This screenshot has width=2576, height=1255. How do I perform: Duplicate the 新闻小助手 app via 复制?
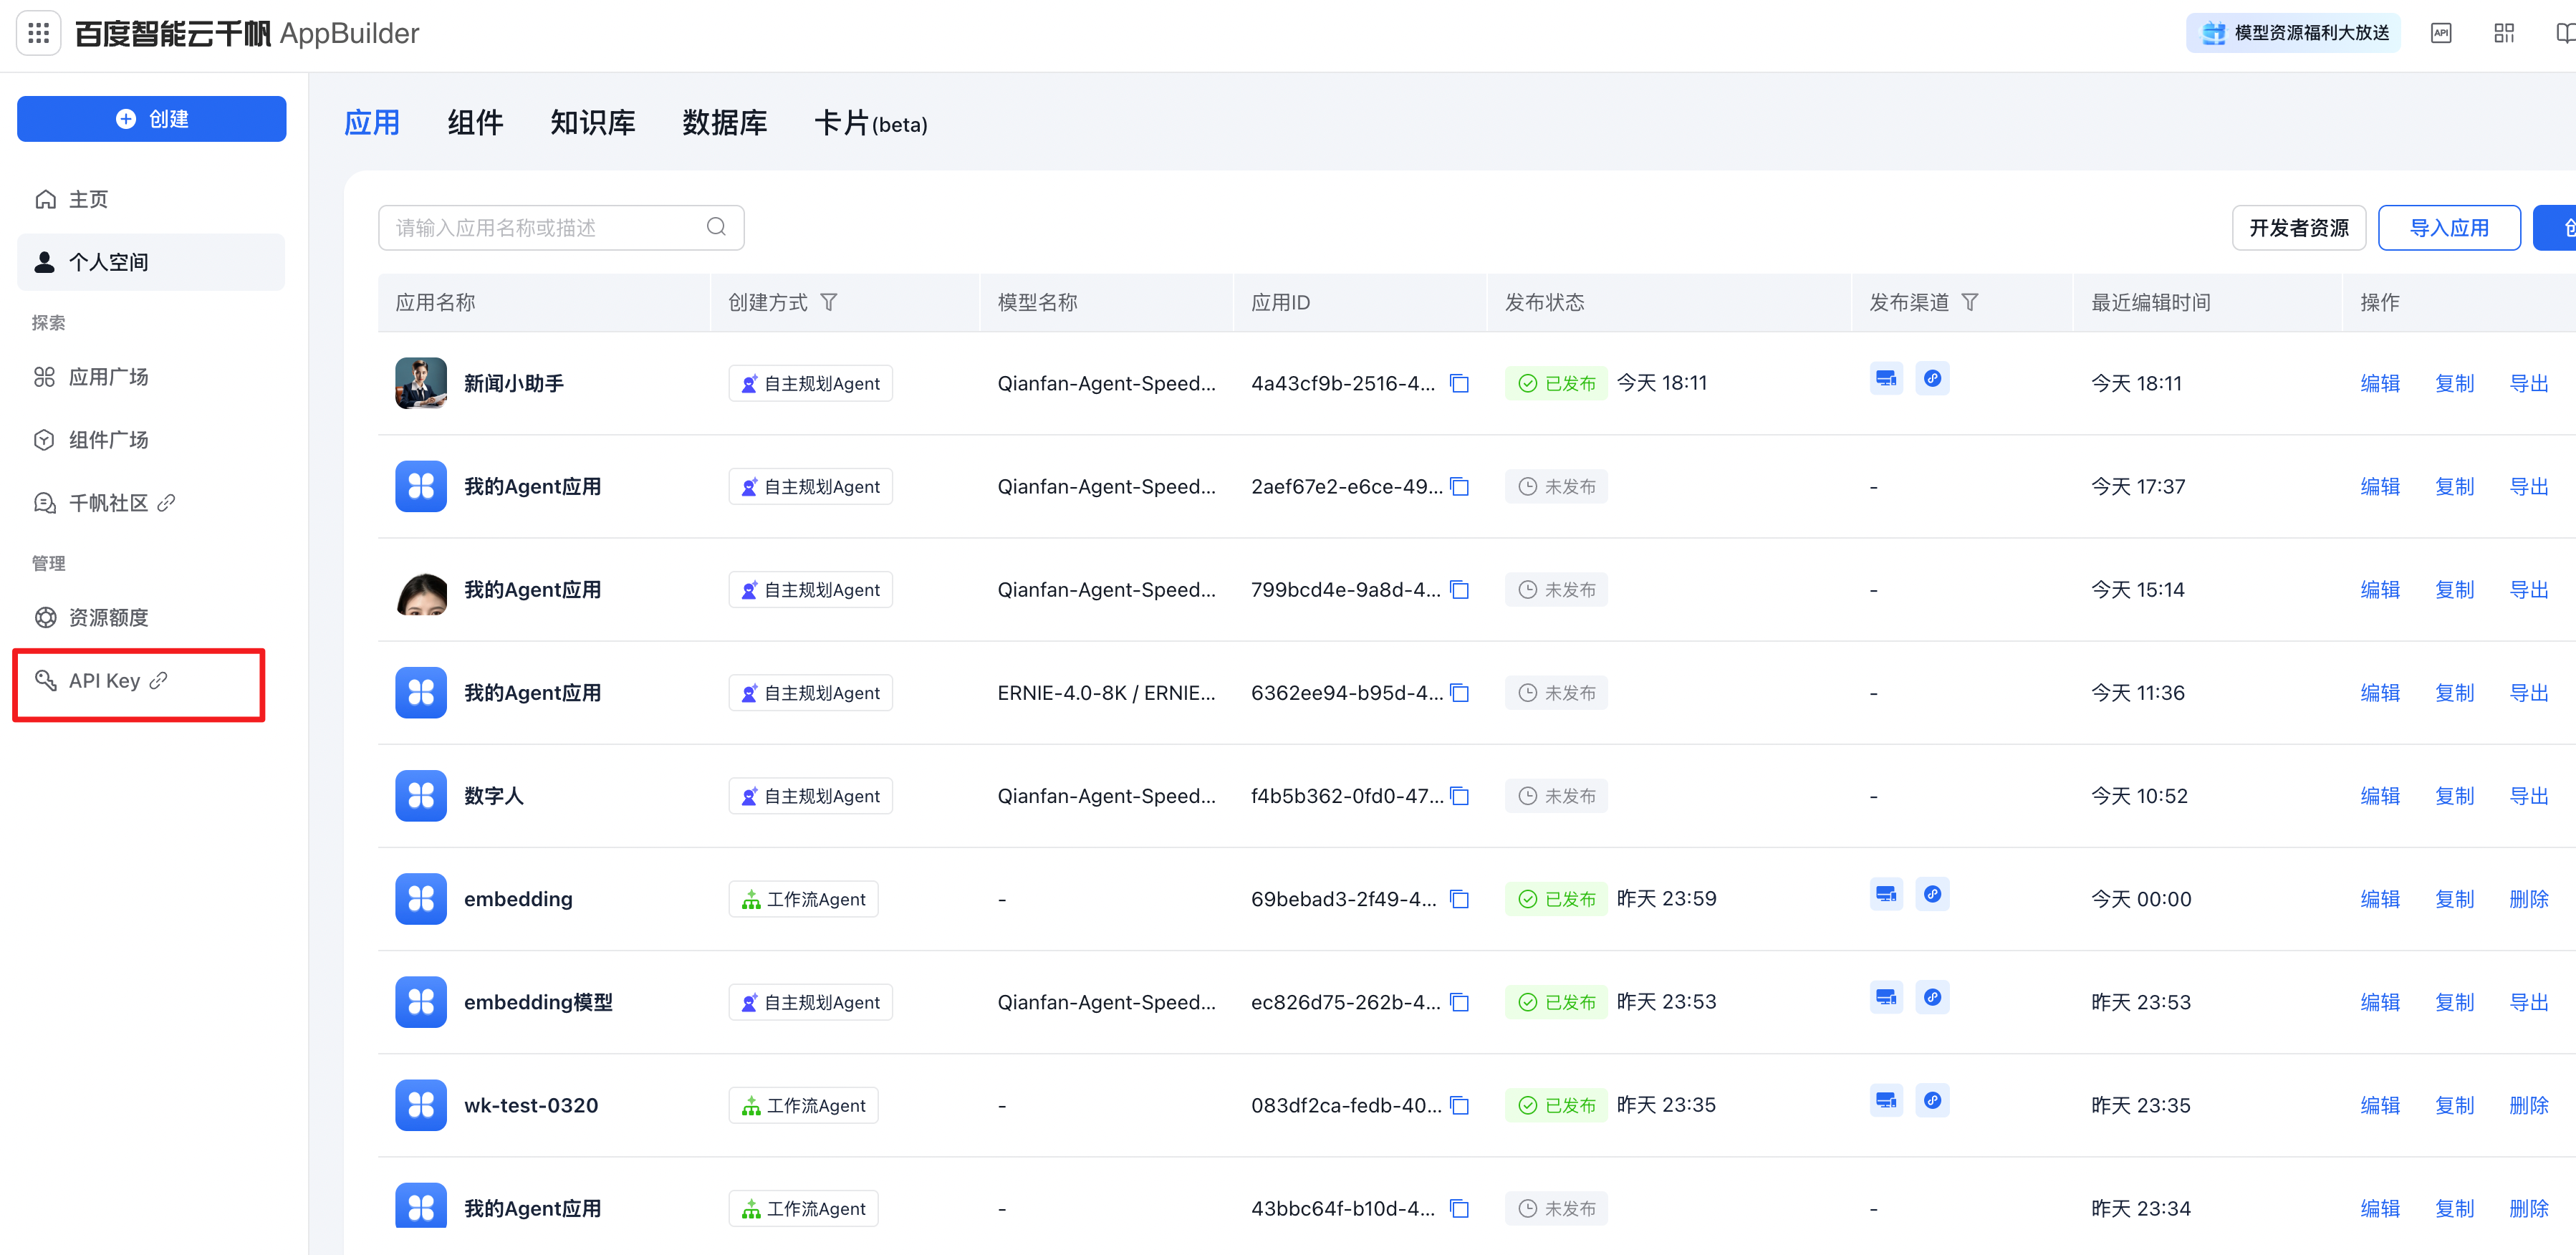[2454, 383]
